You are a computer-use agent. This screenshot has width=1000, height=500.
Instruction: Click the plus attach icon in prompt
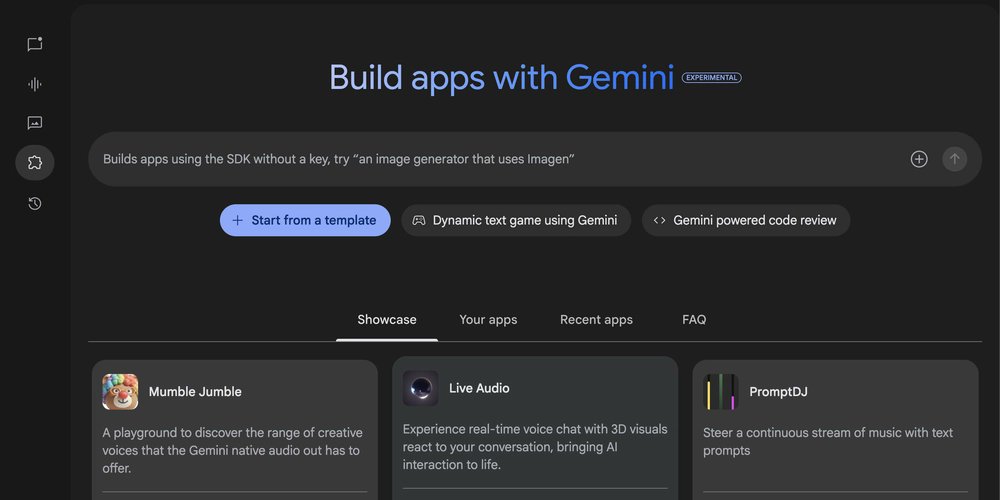919,159
